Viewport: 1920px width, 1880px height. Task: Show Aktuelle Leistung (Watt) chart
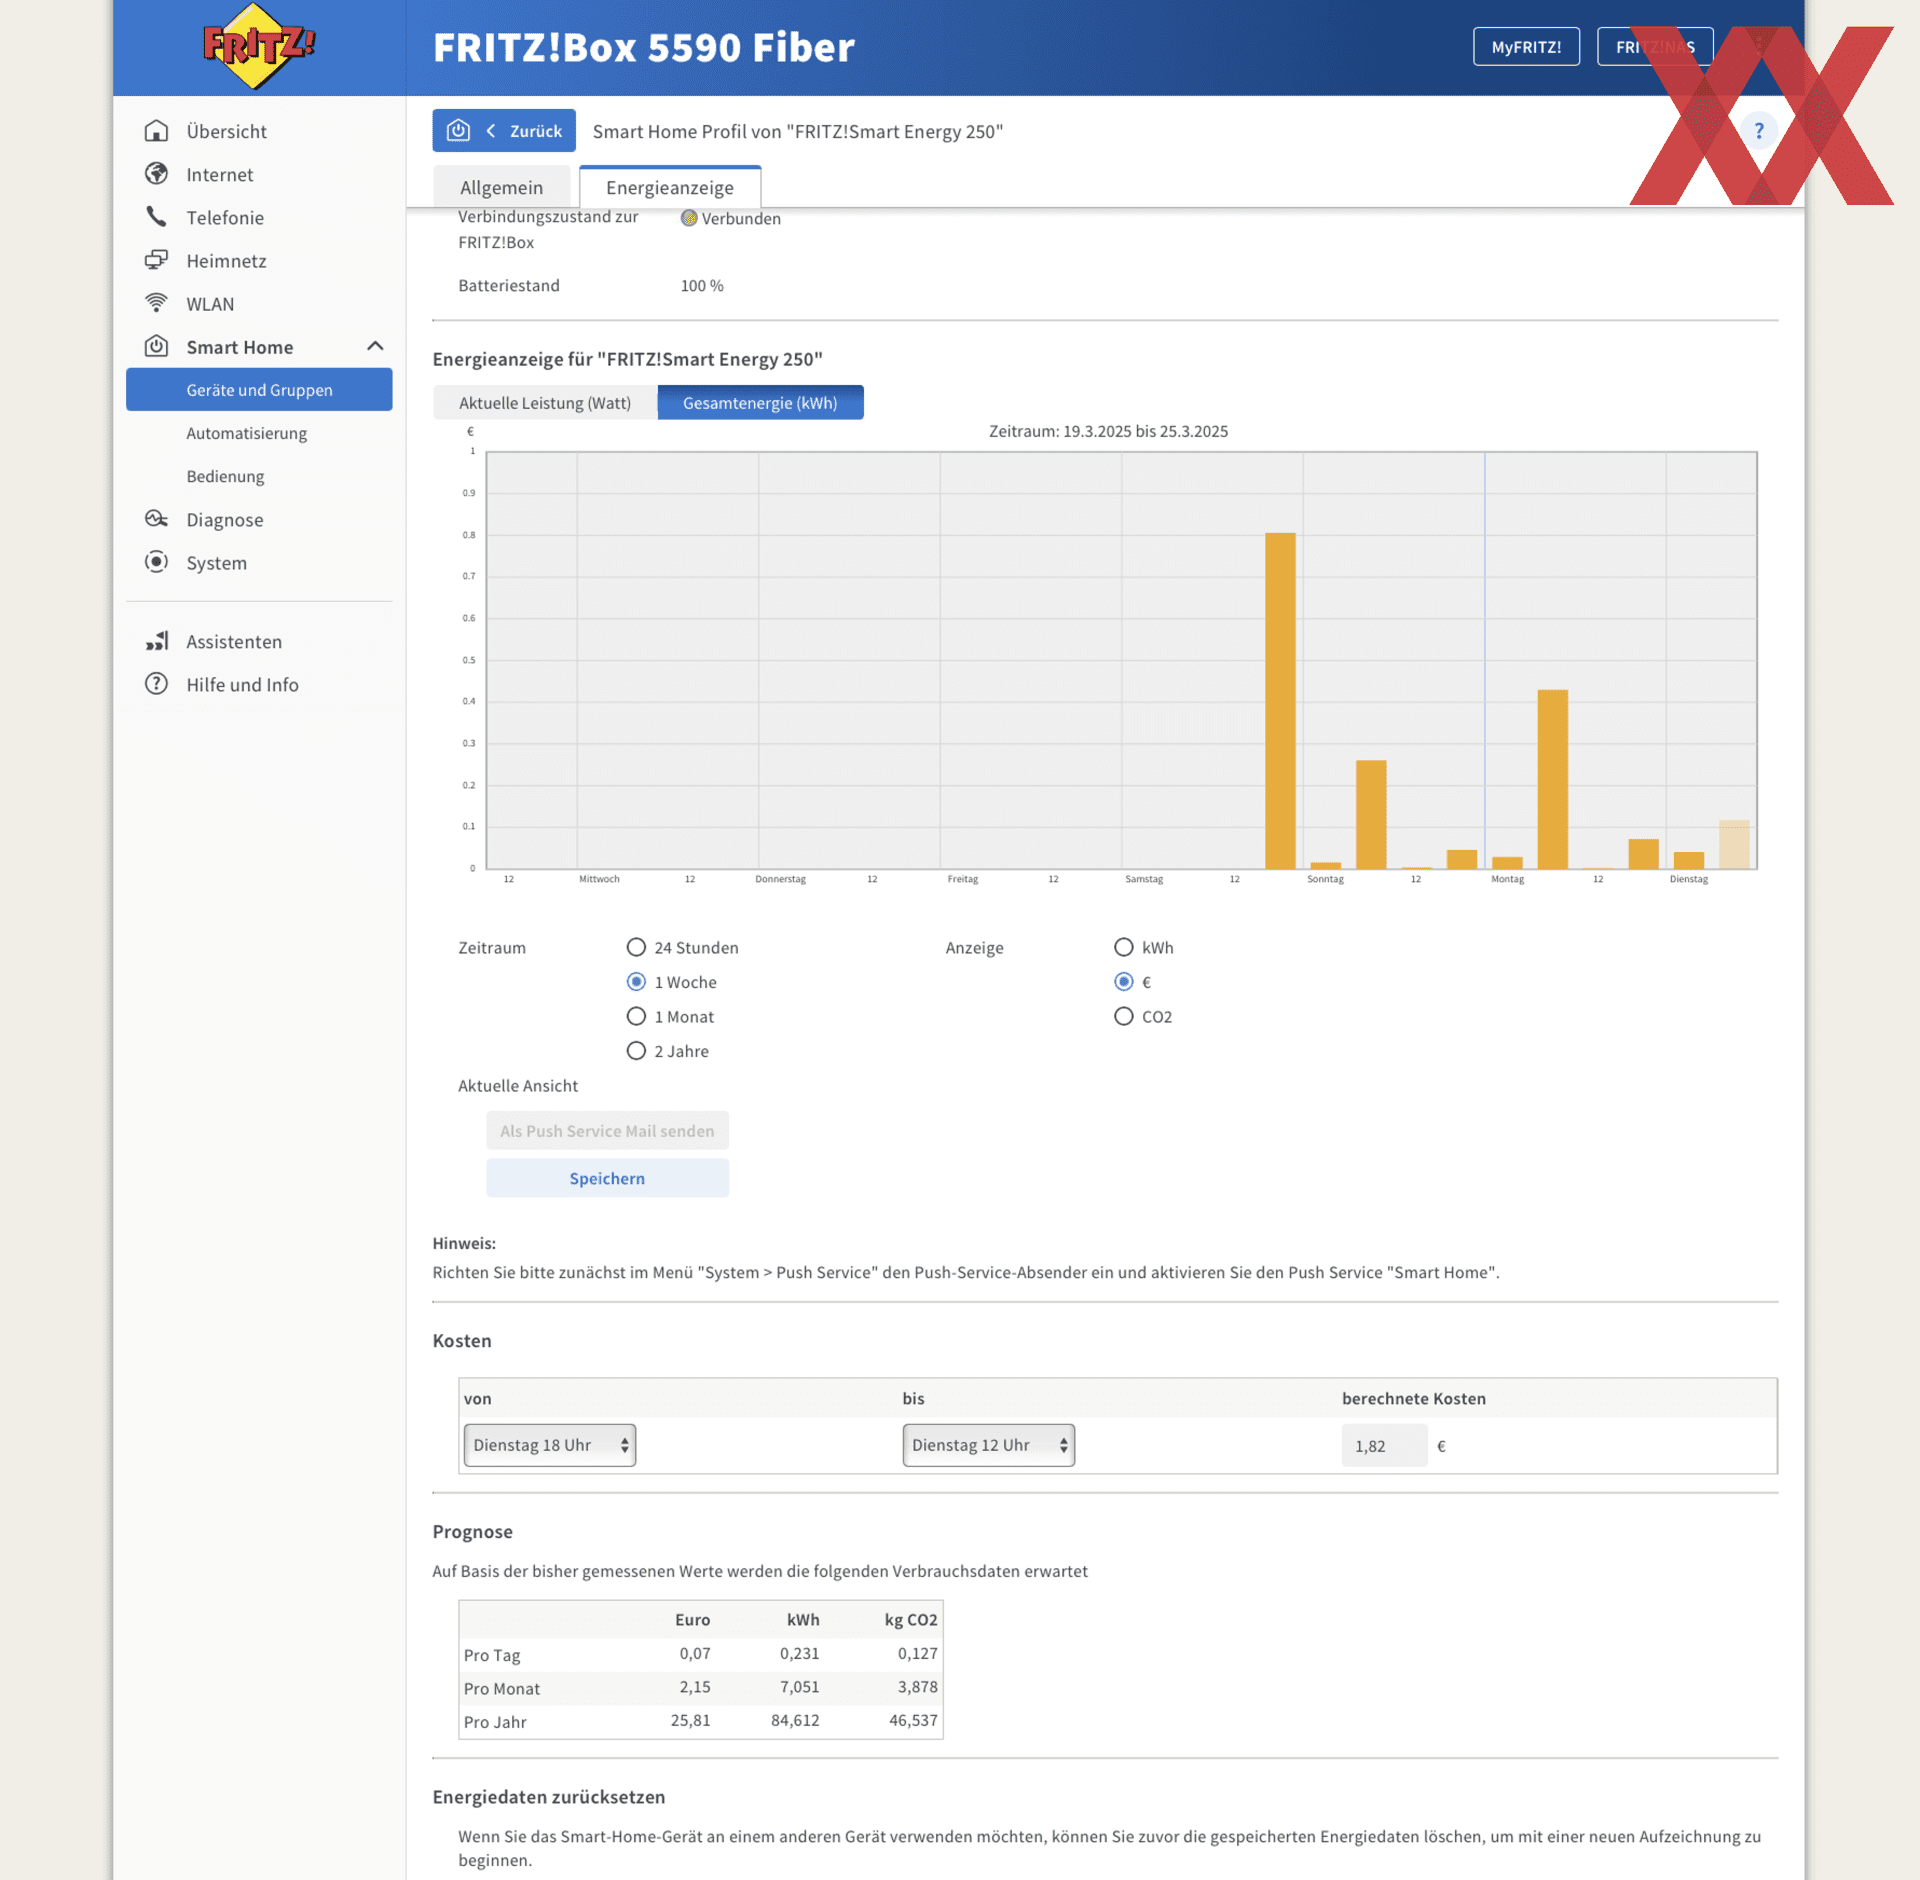click(545, 402)
